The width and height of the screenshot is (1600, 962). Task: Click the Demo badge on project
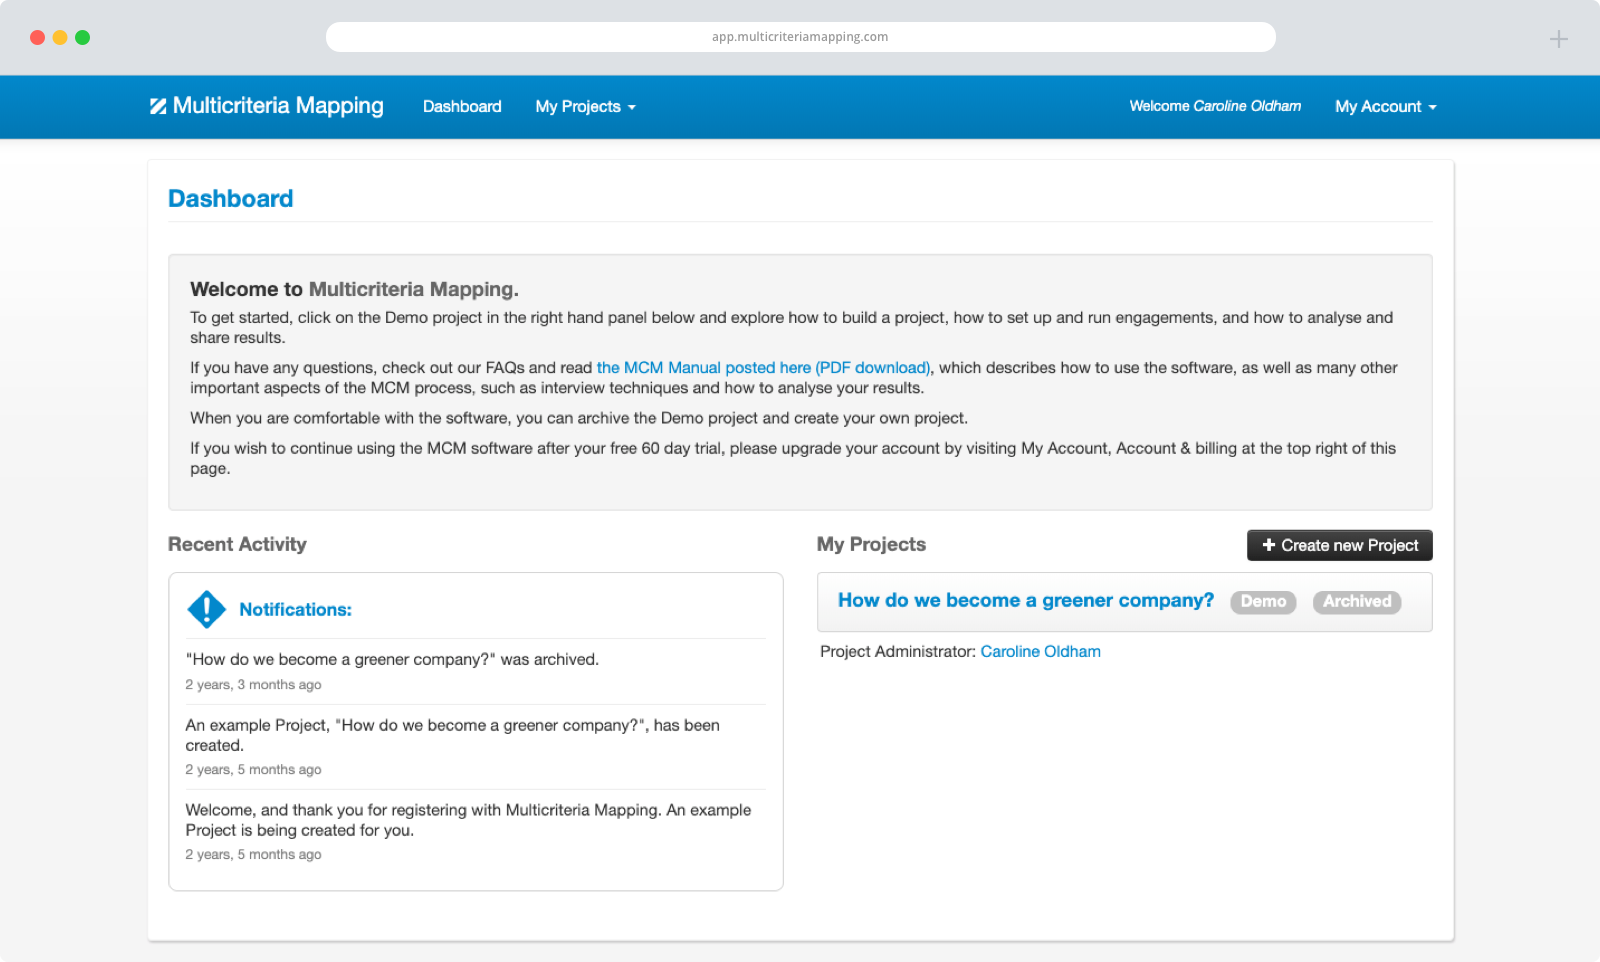tap(1263, 602)
